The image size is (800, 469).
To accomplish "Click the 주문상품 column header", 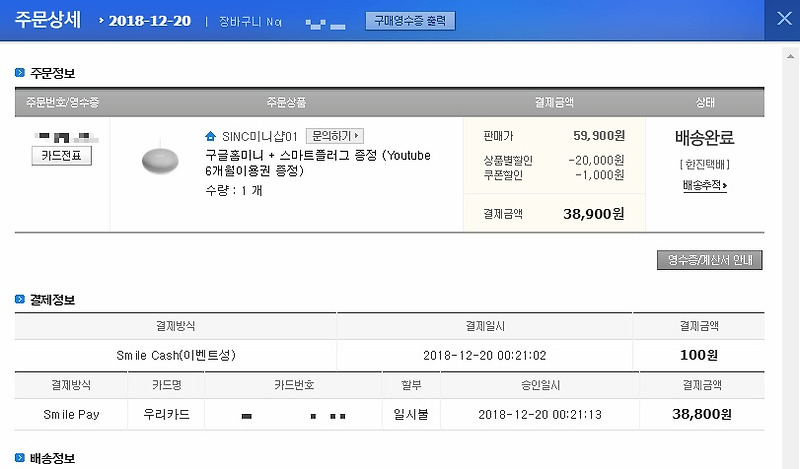I will point(286,103).
